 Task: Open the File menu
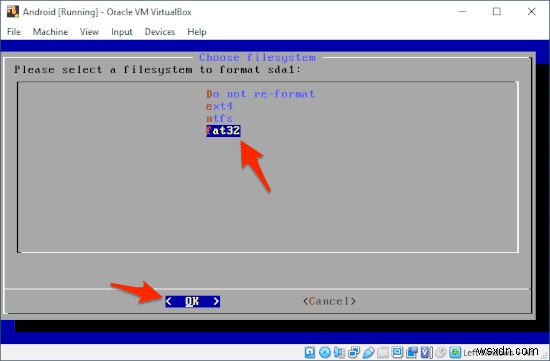pos(14,32)
